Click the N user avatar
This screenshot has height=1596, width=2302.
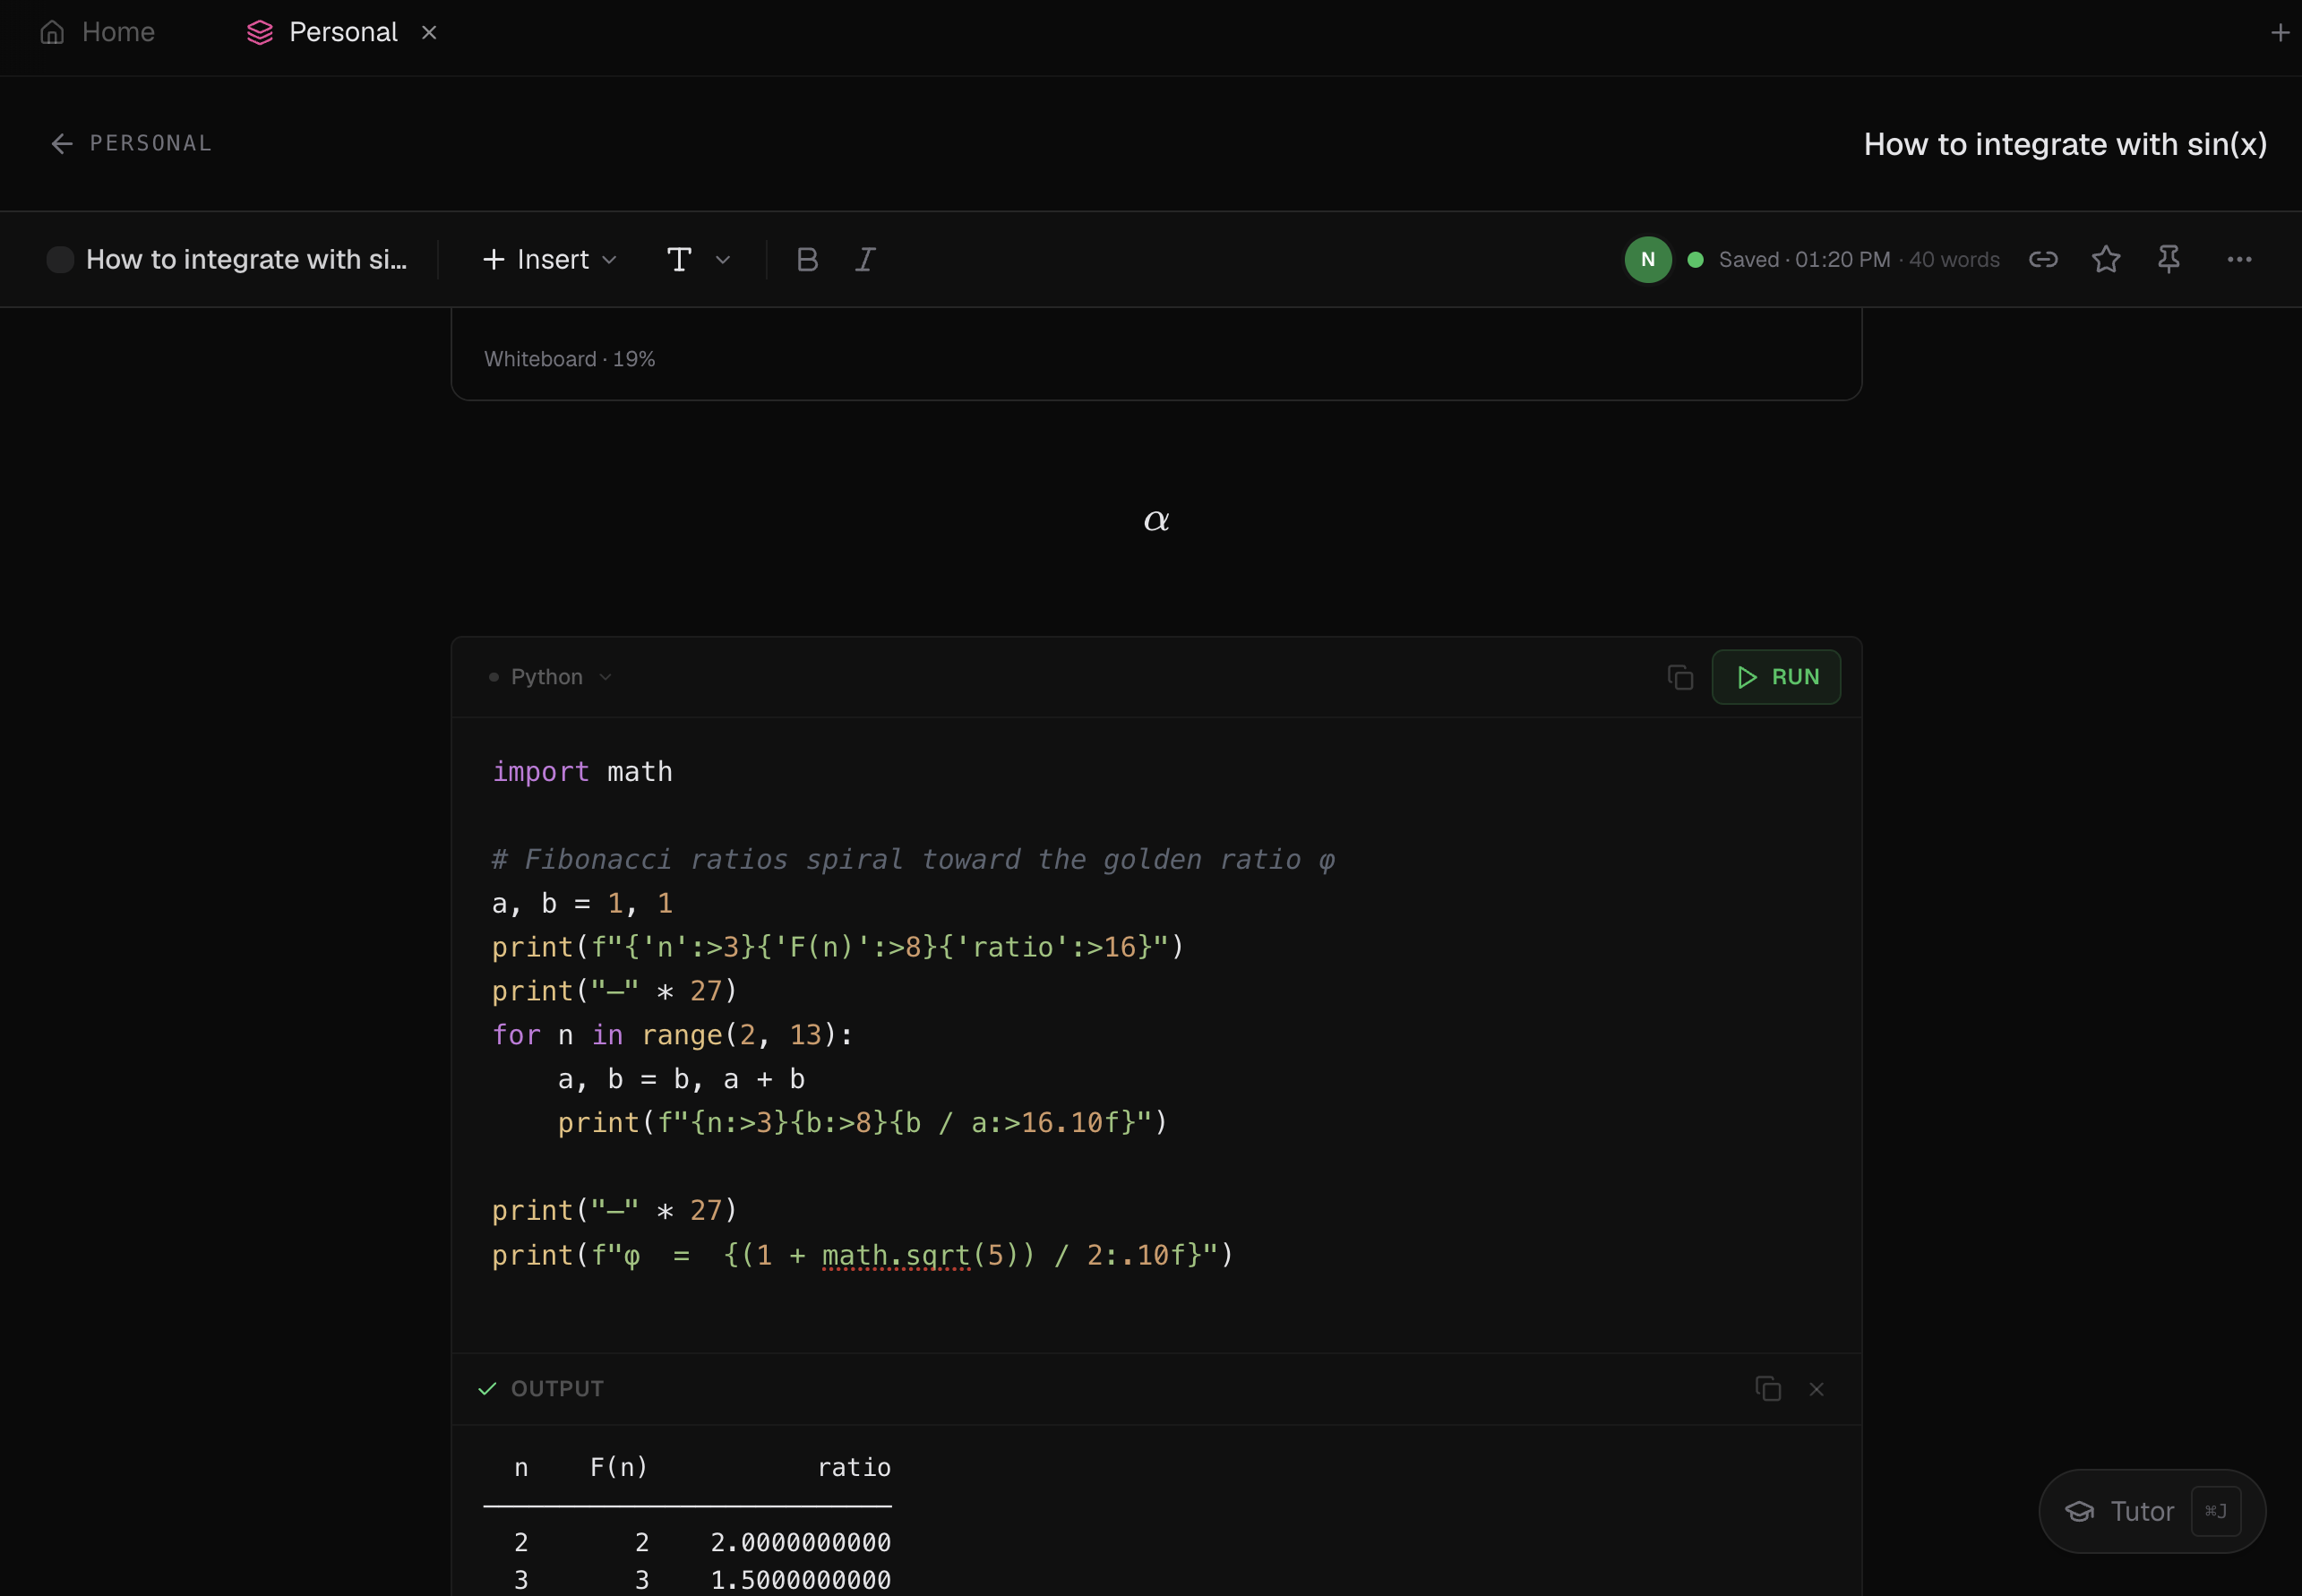(x=1647, y=259)
